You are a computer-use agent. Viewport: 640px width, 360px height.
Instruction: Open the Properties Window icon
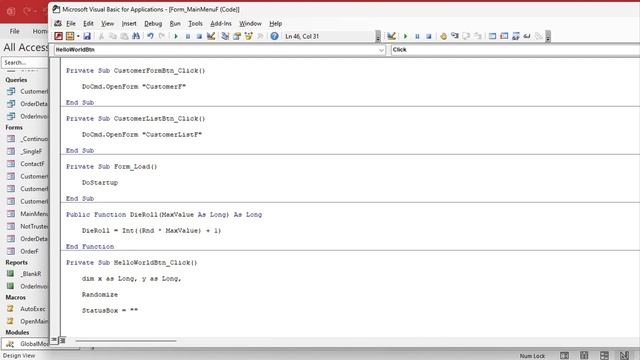pos(237,36)
